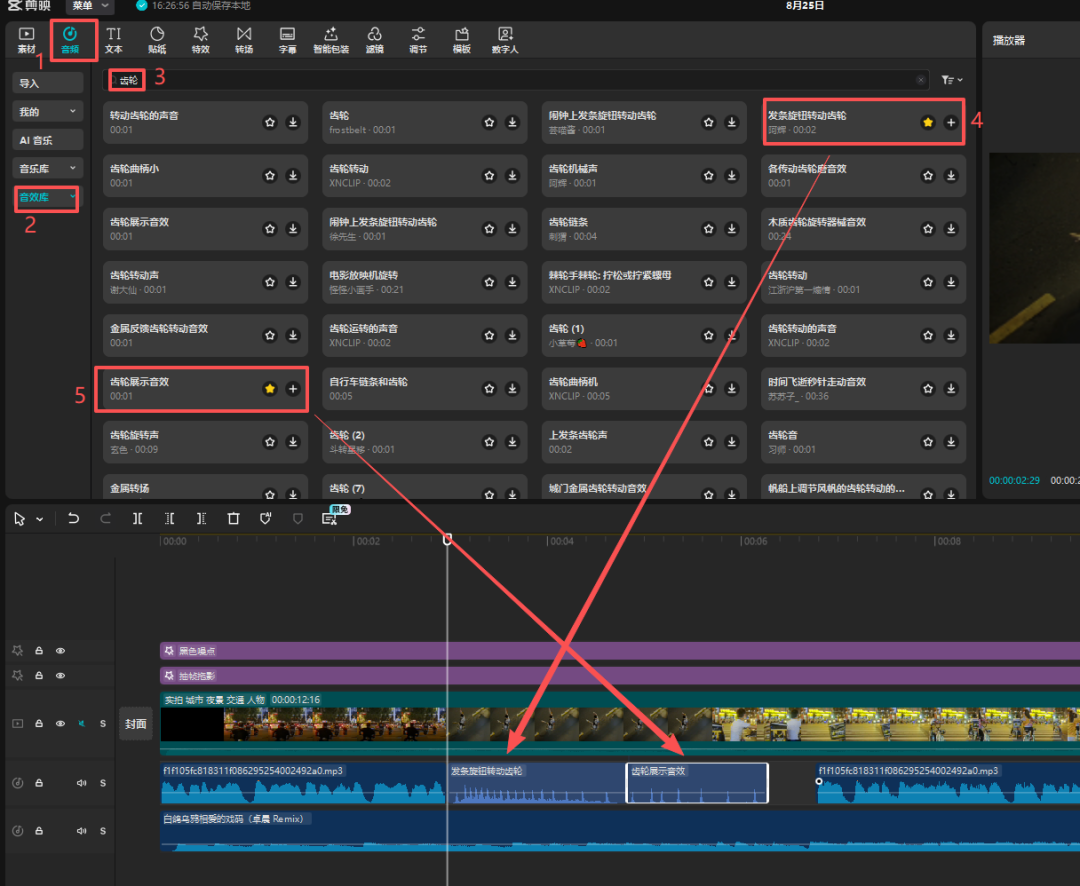Switch to the 文本 (Text) tab
The height and width of the screenshot is (886, 1080).
pyautogui.click(x=114, y=39)
